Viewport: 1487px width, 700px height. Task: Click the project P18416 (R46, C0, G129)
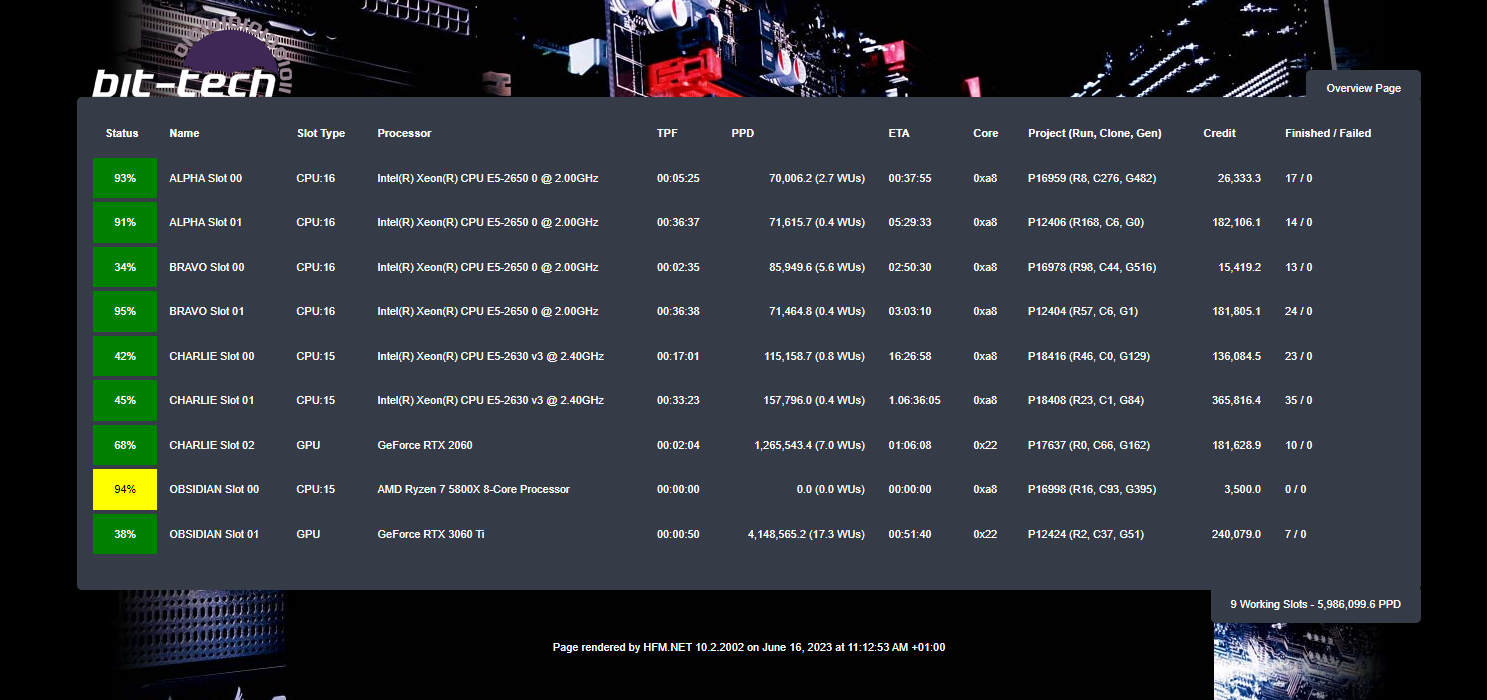pyautogui.click(x=1089, y=356)
